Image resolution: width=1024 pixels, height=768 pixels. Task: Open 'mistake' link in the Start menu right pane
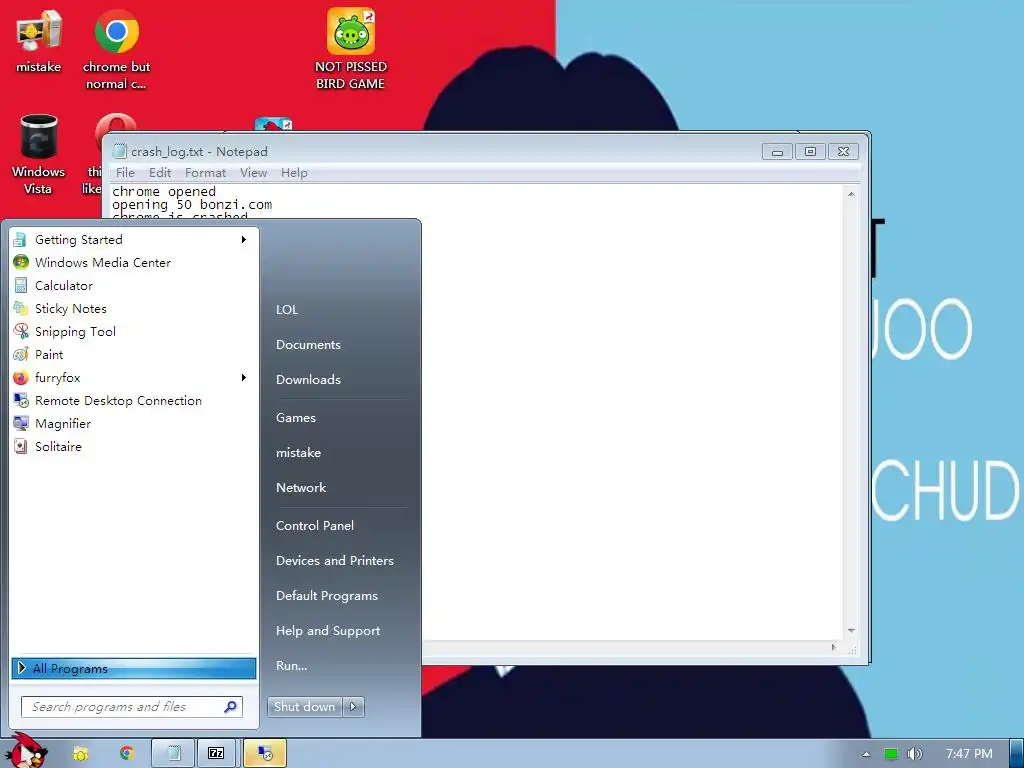coord(298,453)
